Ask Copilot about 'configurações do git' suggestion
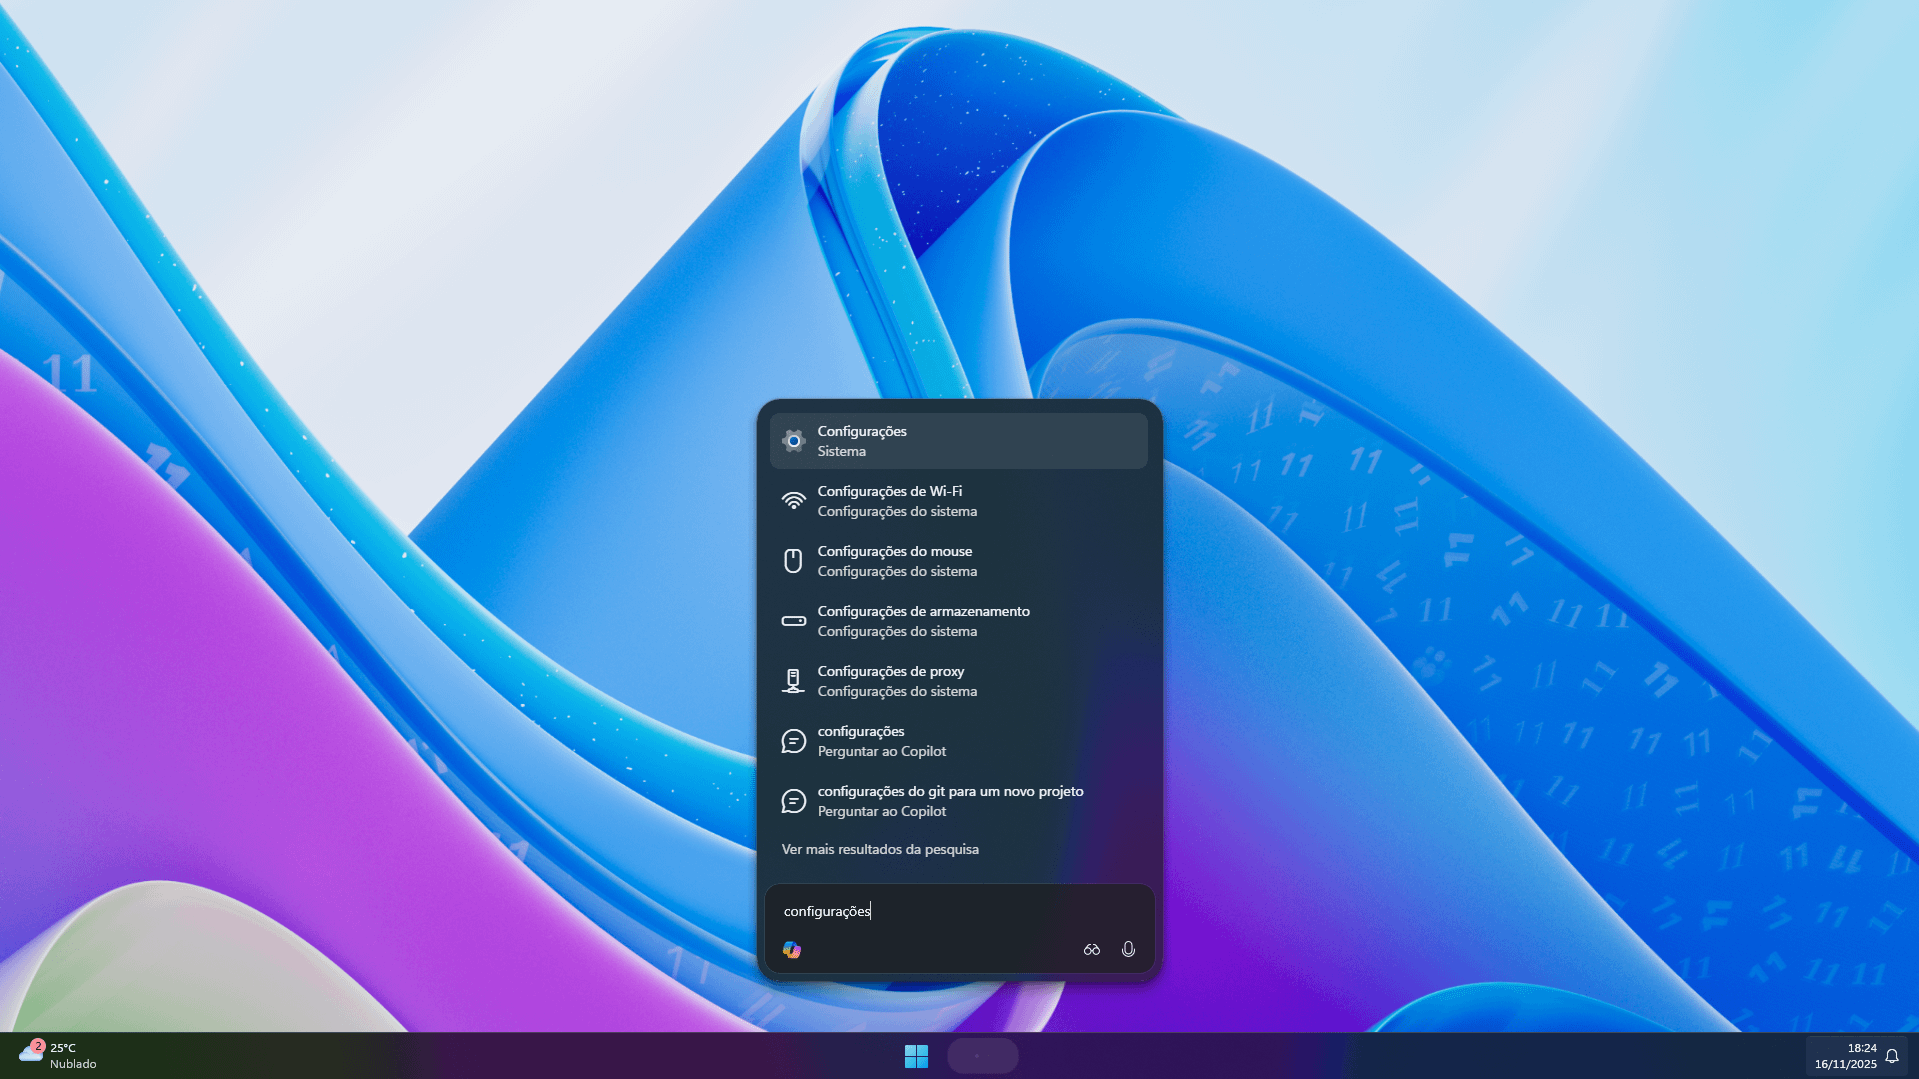 click(950, 791)
